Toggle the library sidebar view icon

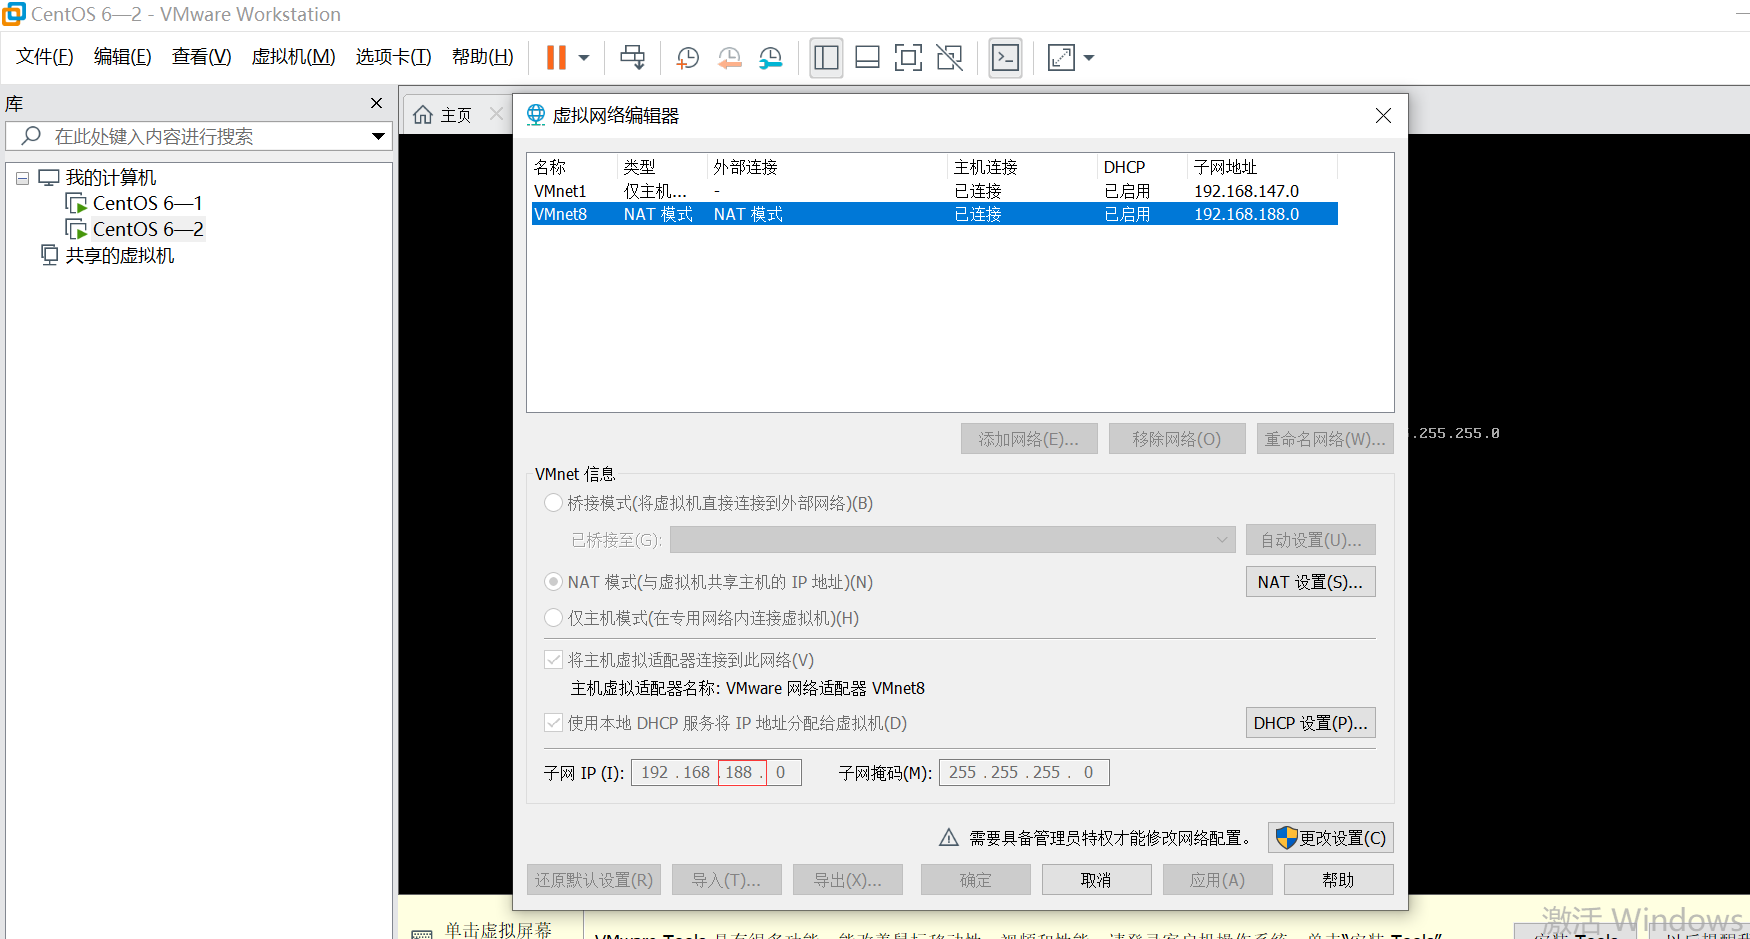[826, 58]
